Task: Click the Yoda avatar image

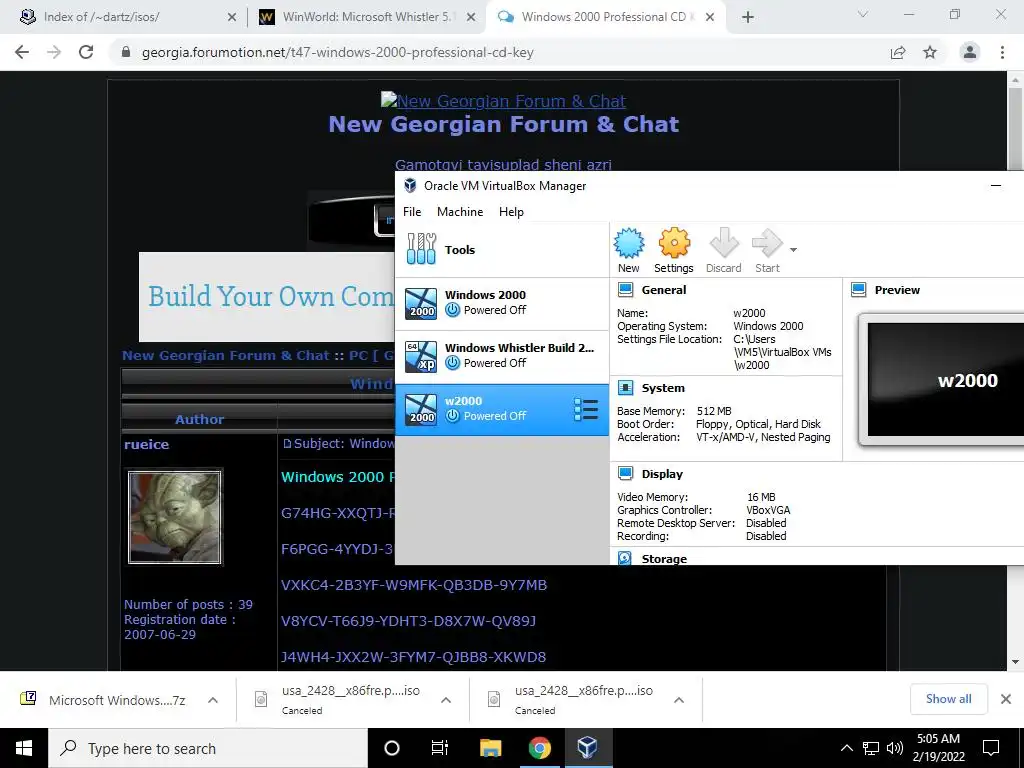Action: [175, 517]
